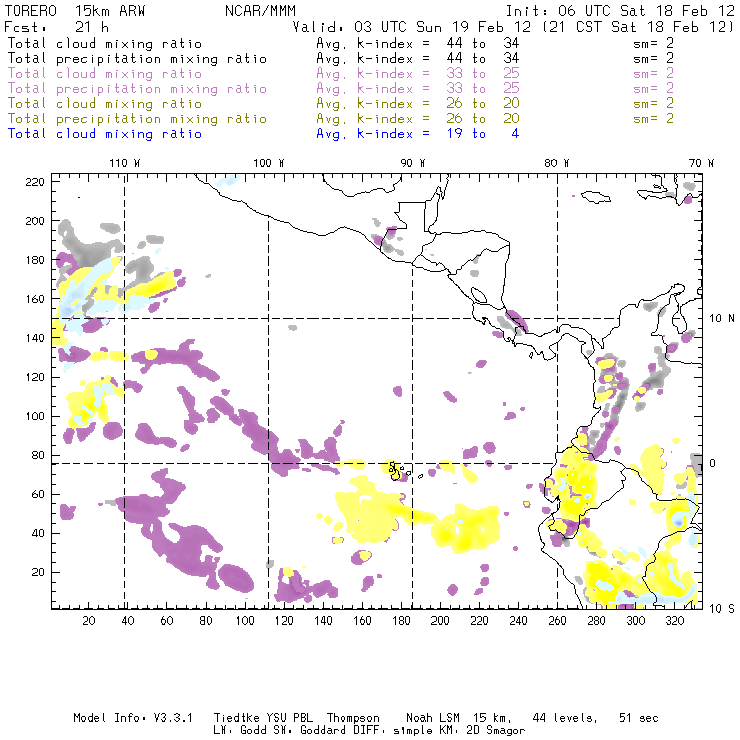Click the 90 W longitude label
This screenshot has height=740, width=740.
pos(413,162)
